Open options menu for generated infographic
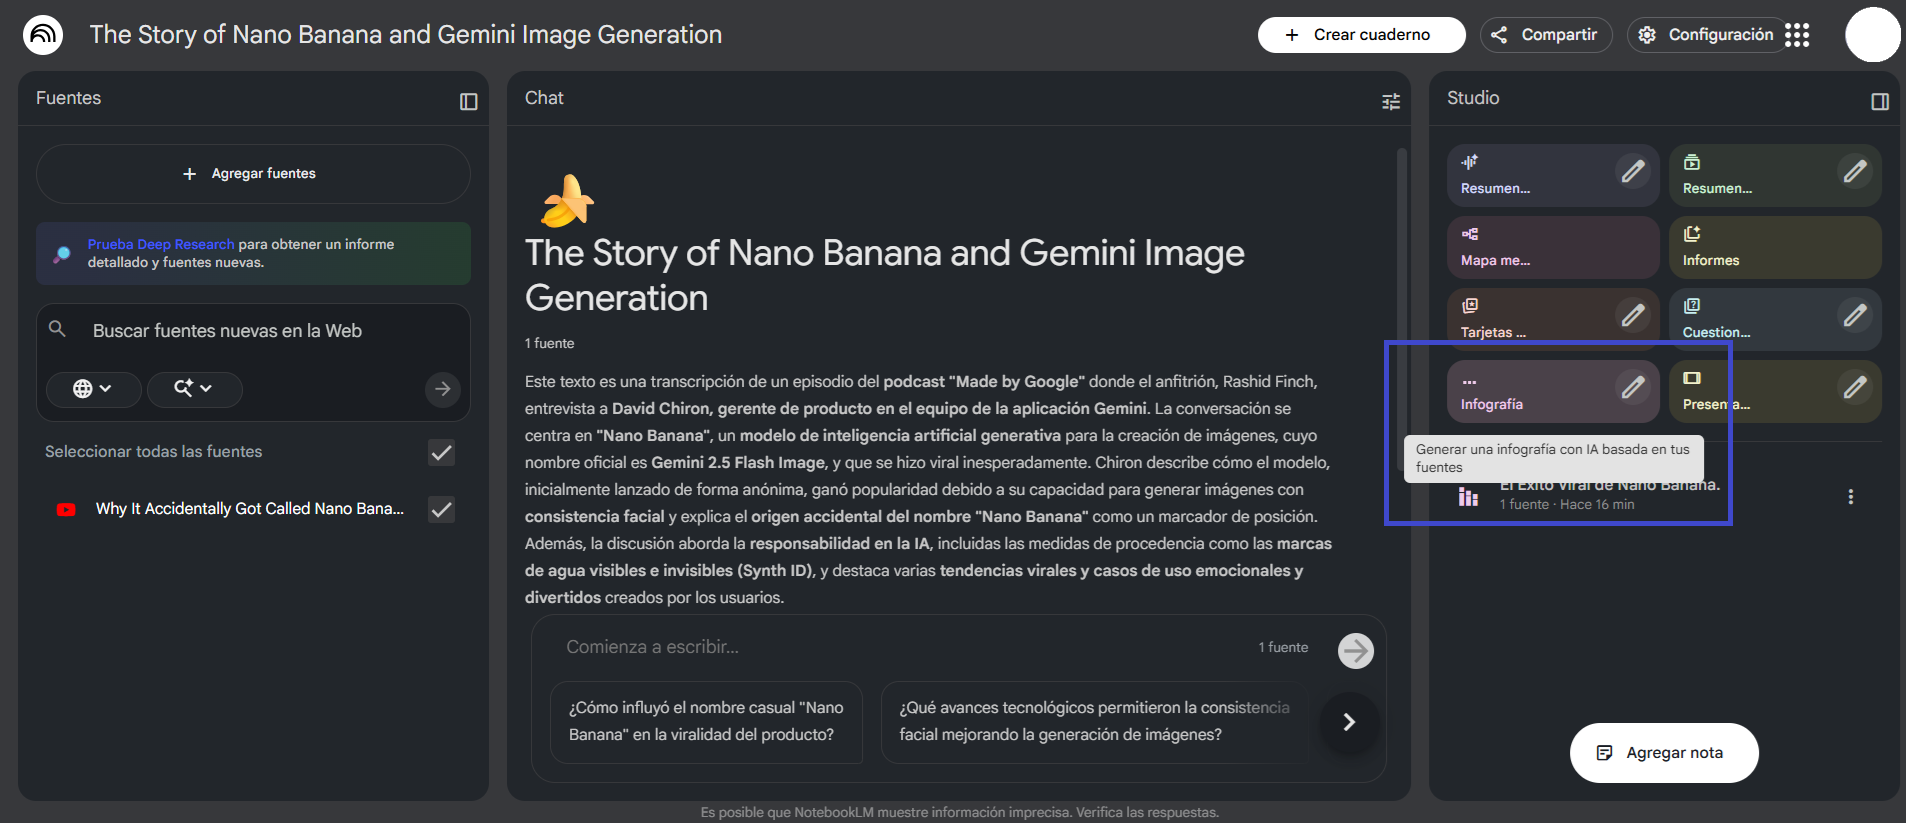This screenshot has height=823, width=1916. [x=1850, y=497]
